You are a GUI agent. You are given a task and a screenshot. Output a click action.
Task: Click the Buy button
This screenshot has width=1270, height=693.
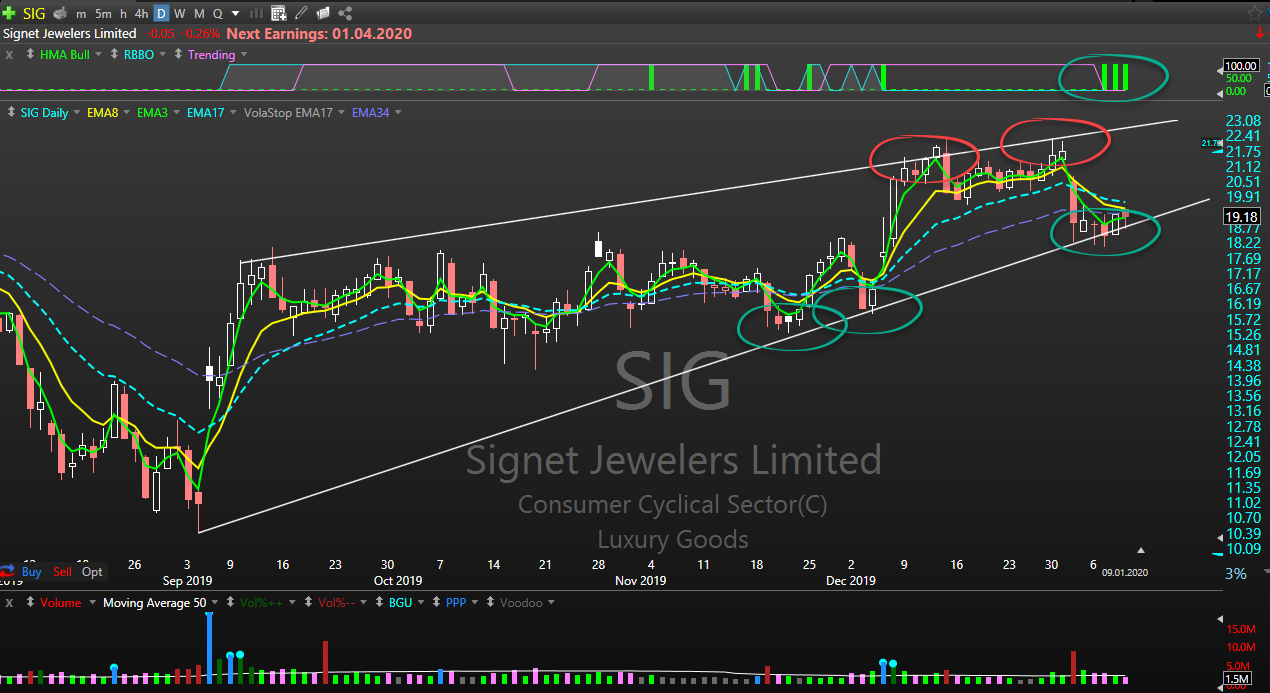click(x=31, y=572)
